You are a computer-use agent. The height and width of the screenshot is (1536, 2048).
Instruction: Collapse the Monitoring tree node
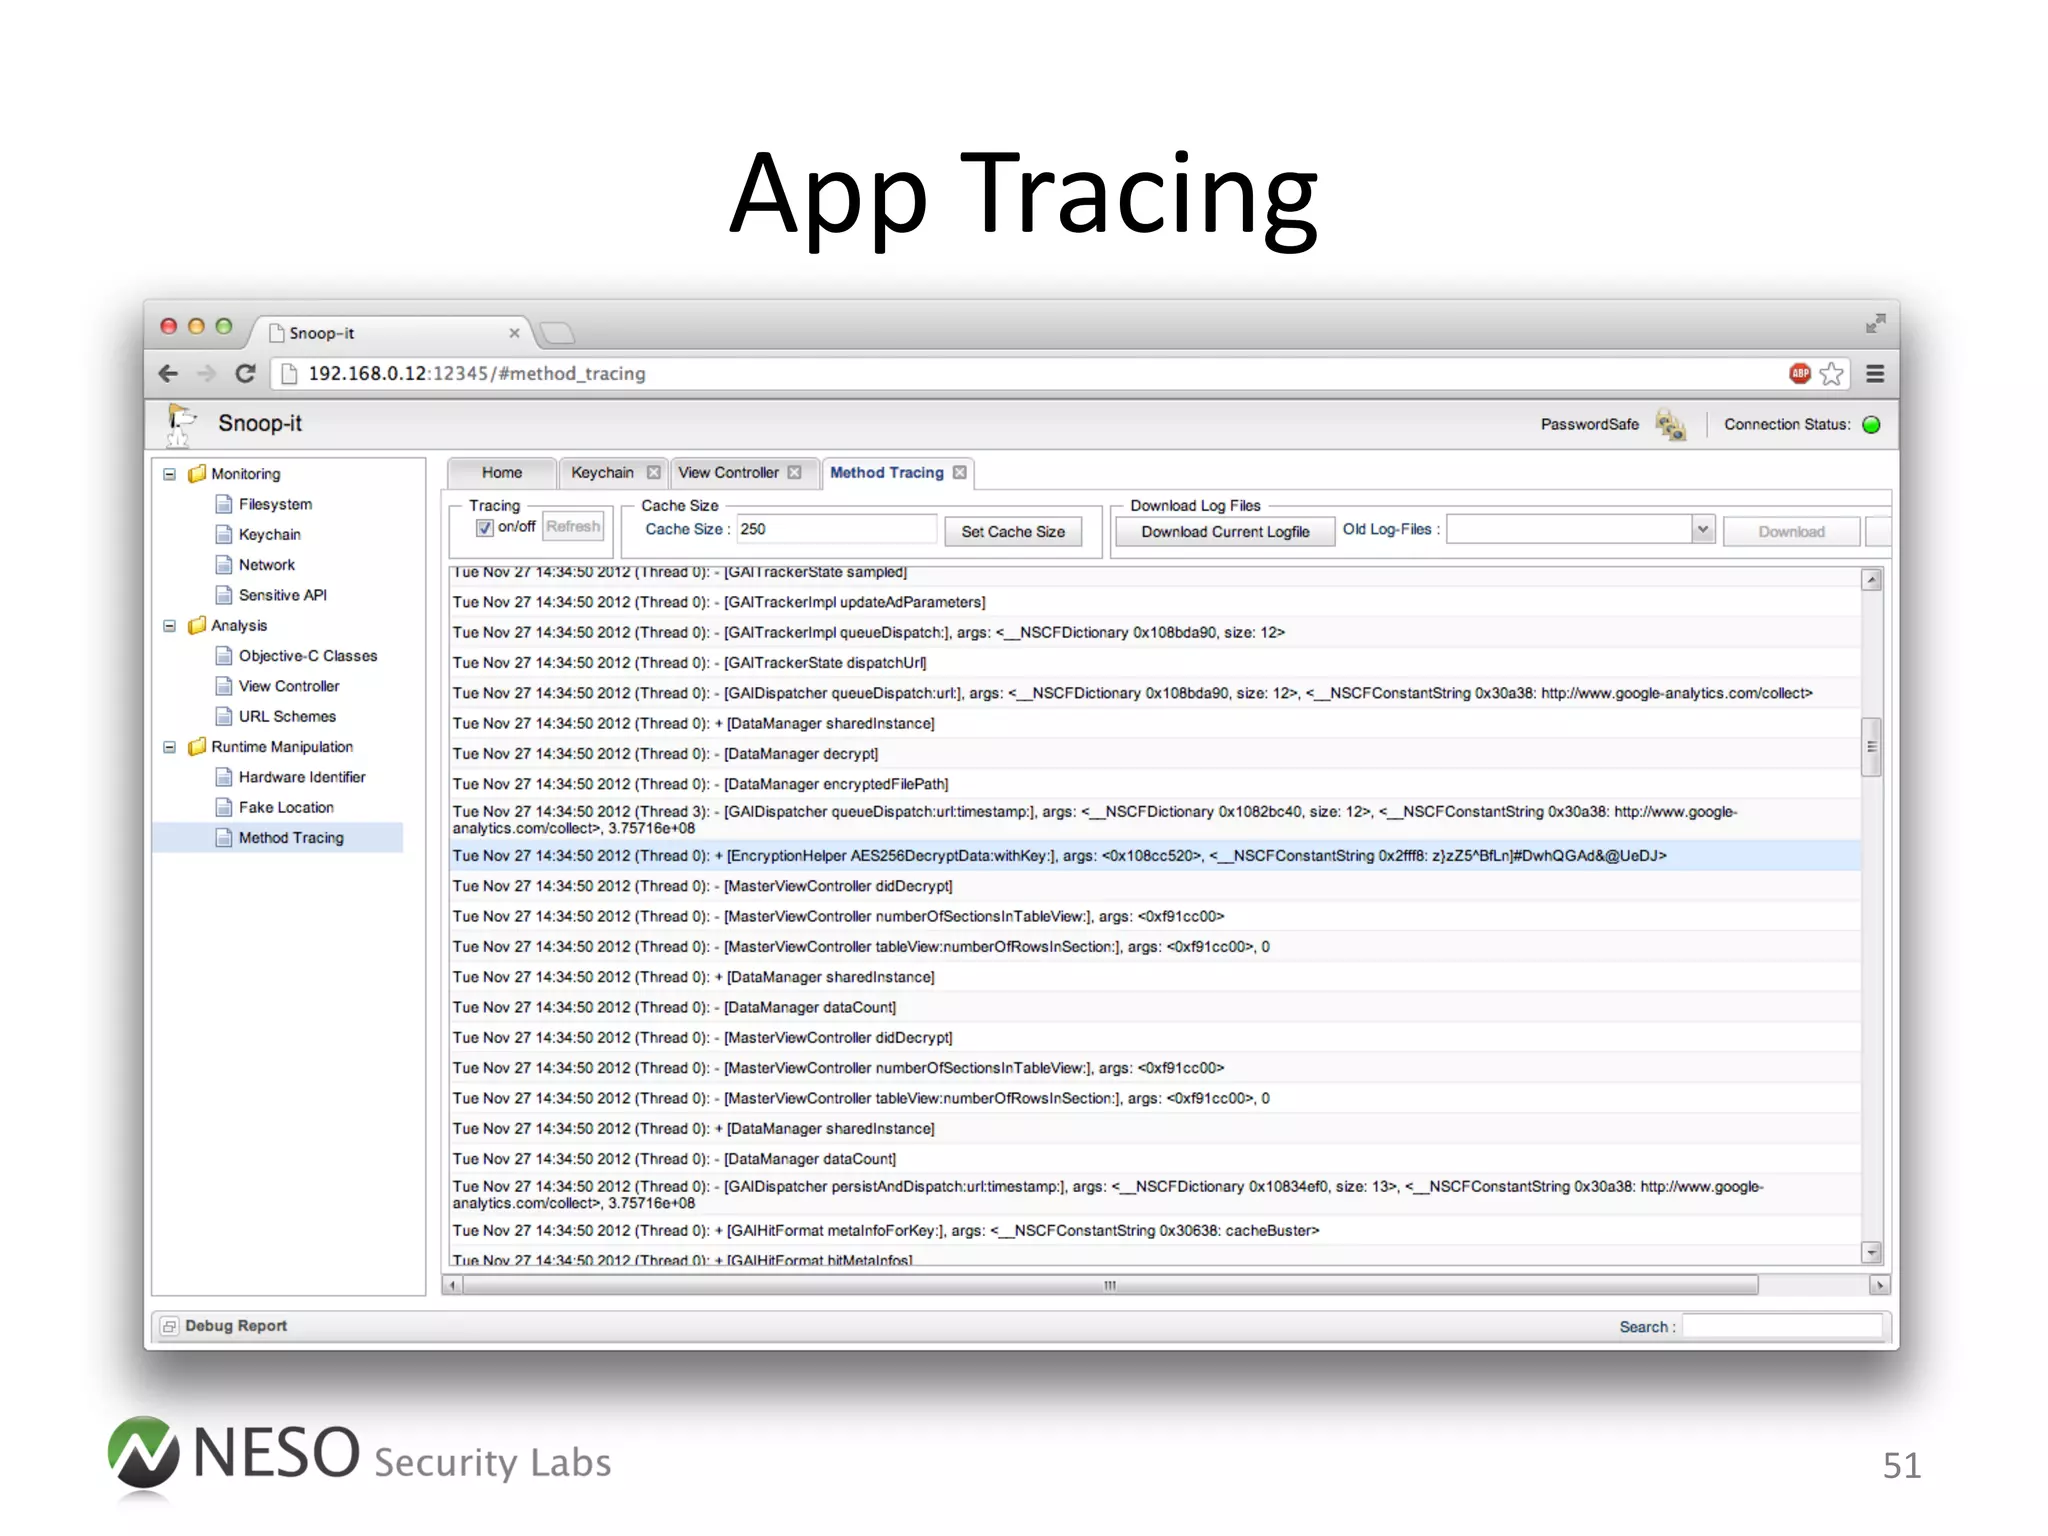[170, 474]
